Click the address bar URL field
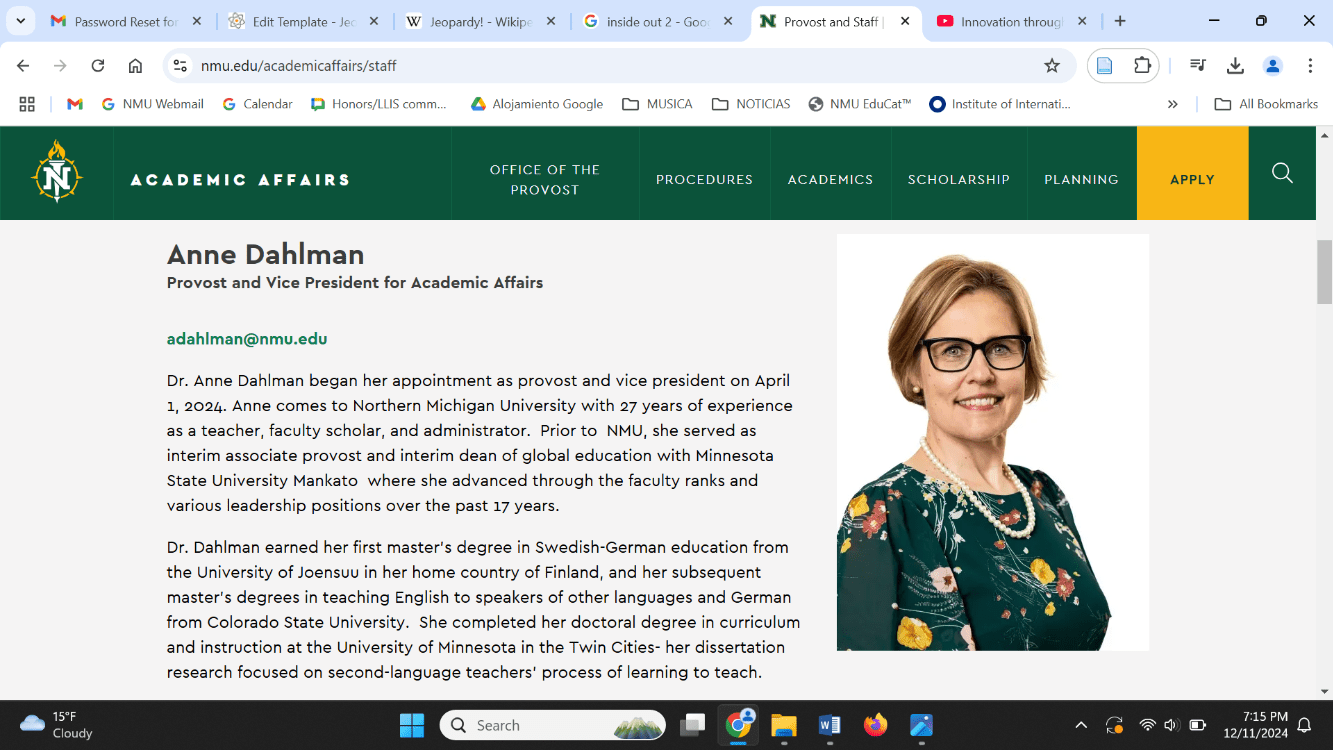Viewport: 1333px width, 750px height. click(x=600, y=66)
